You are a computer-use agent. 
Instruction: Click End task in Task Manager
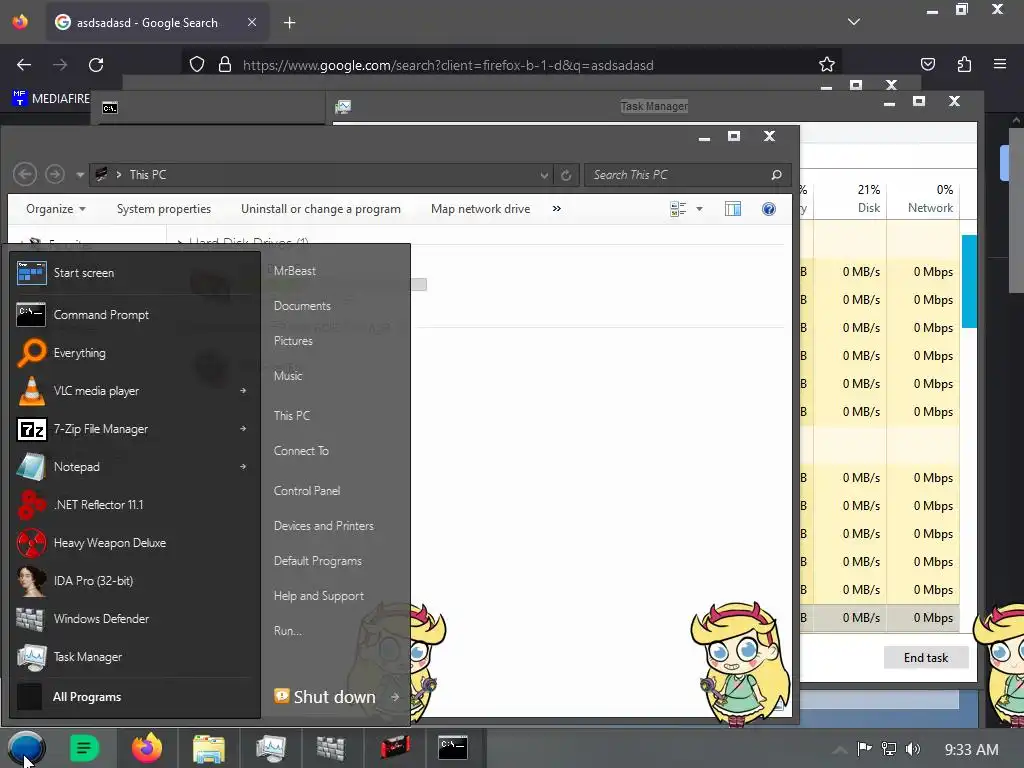pyautogui.click(x=925, y=658)
